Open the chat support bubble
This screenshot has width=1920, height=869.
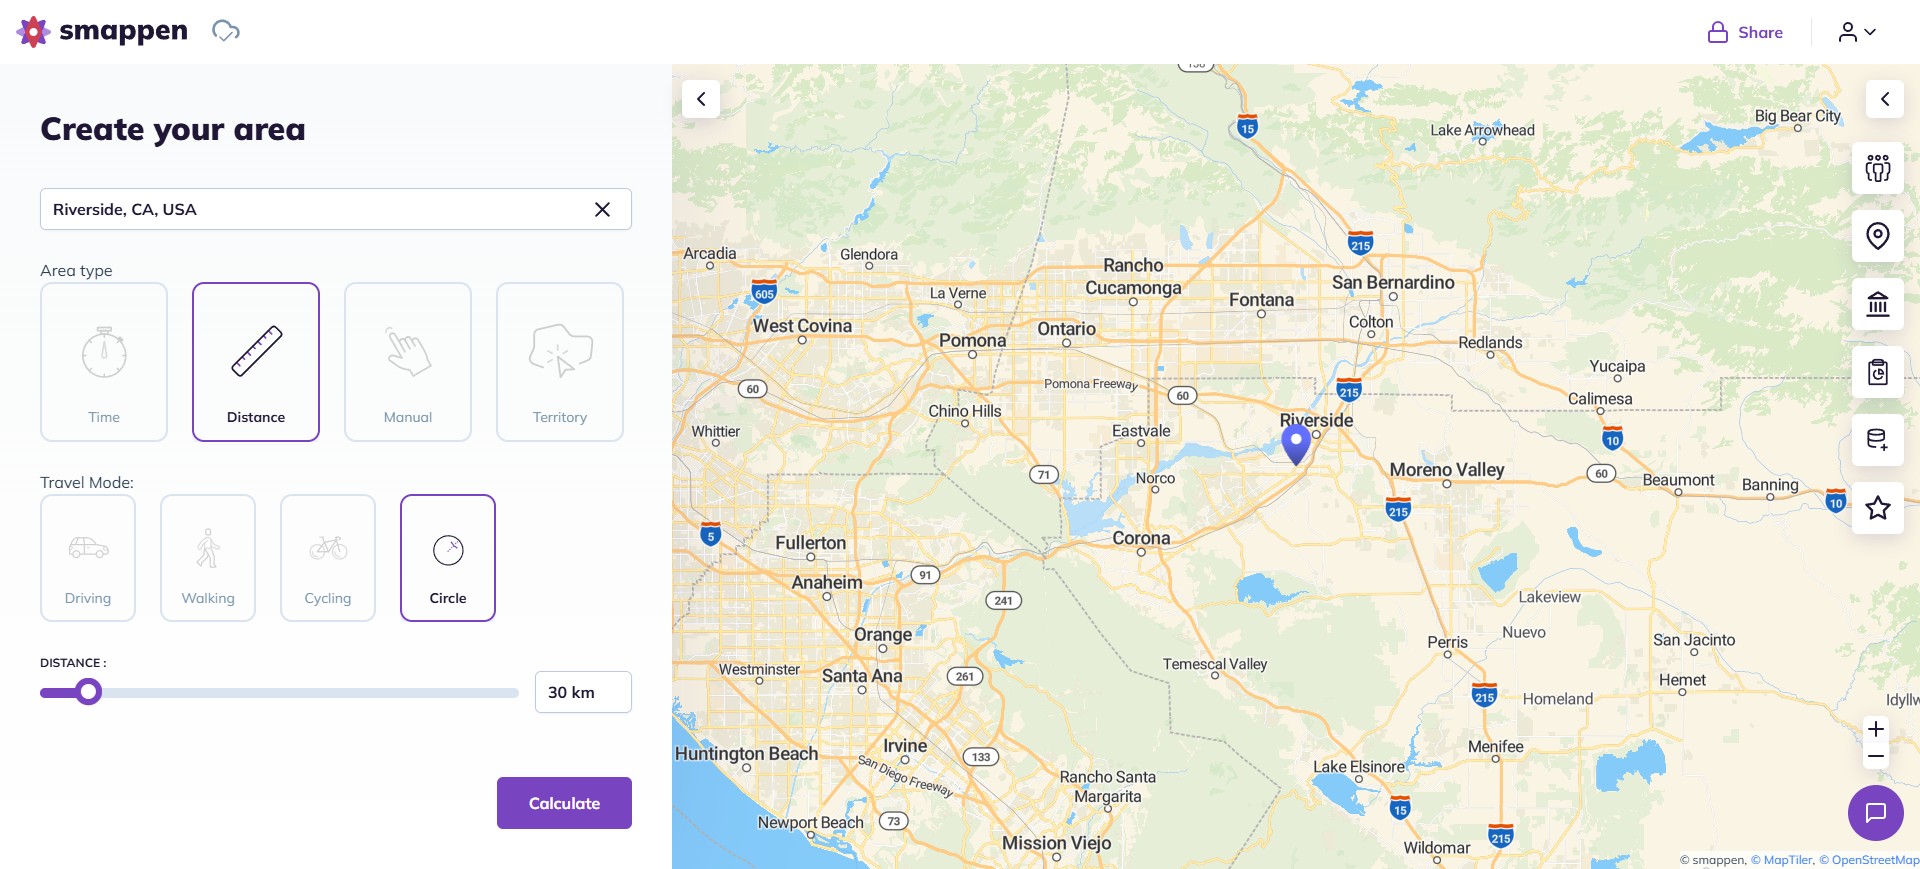[1875, 812]
